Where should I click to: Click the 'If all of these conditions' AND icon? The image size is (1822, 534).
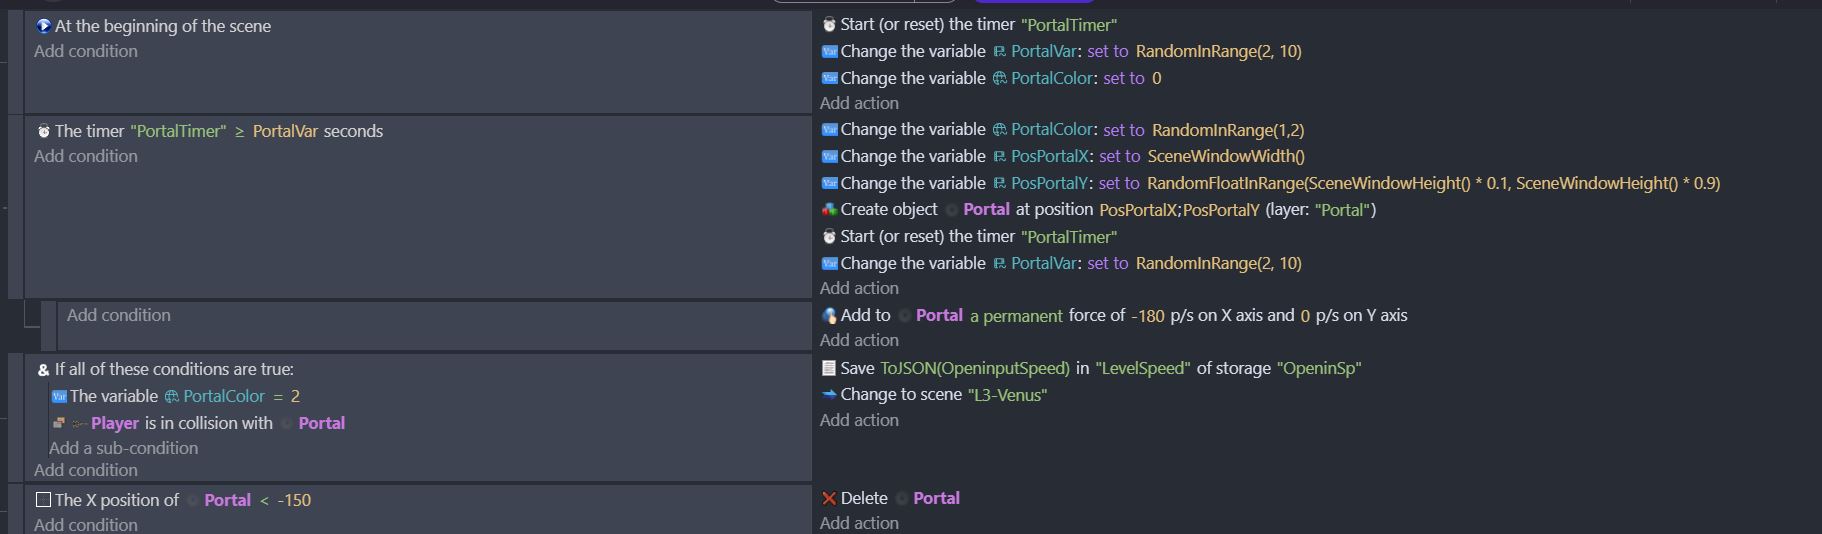43,370
